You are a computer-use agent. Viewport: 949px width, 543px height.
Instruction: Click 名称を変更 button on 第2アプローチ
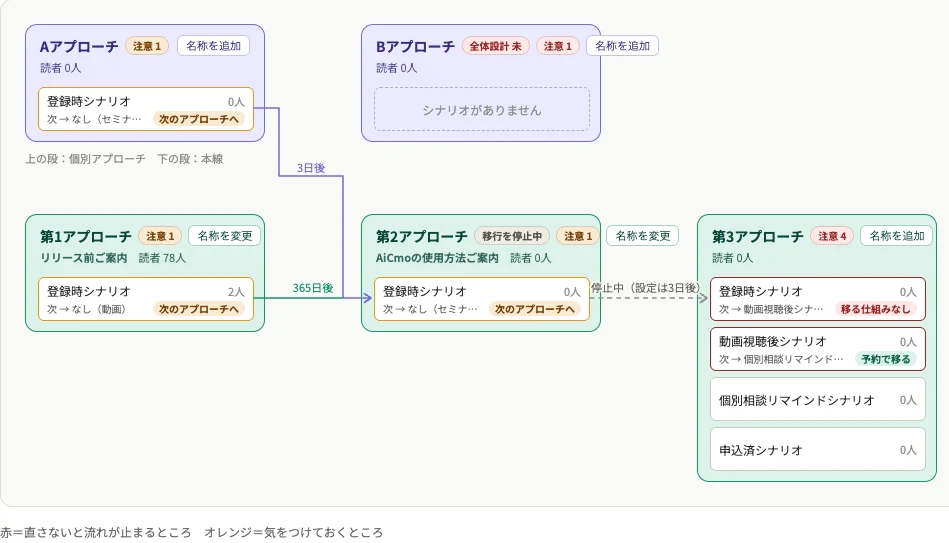tap(643, 236)
